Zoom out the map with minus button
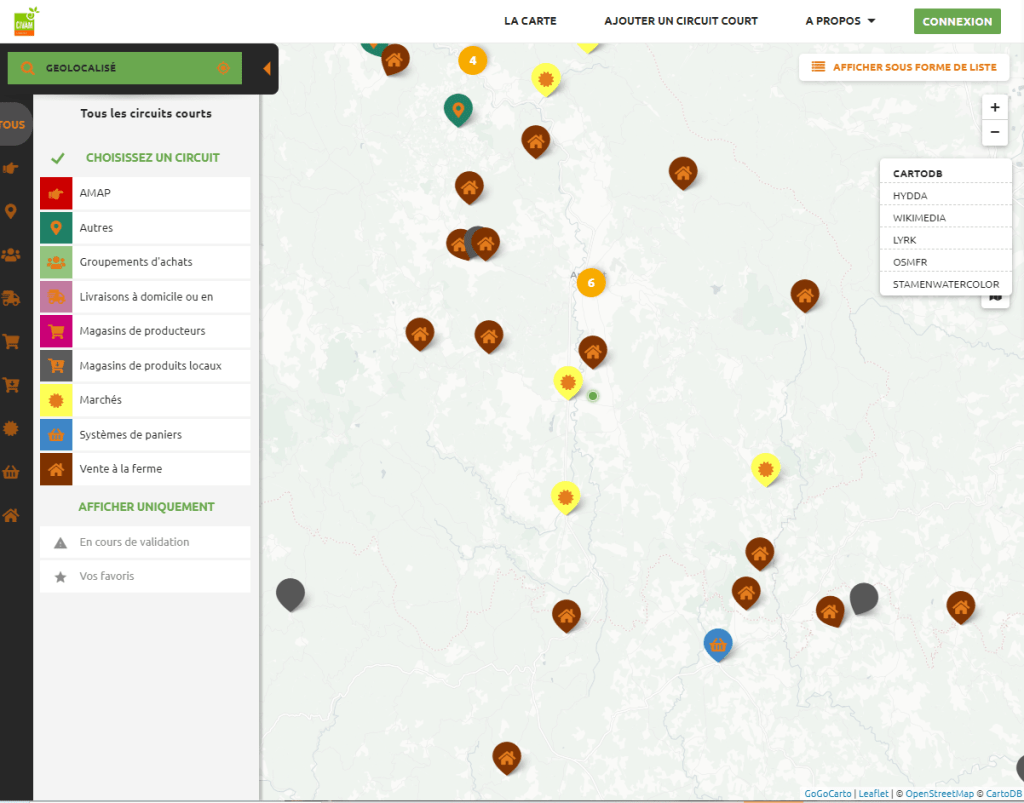Viewport: 1024px width, 803px height. (994, 132)
